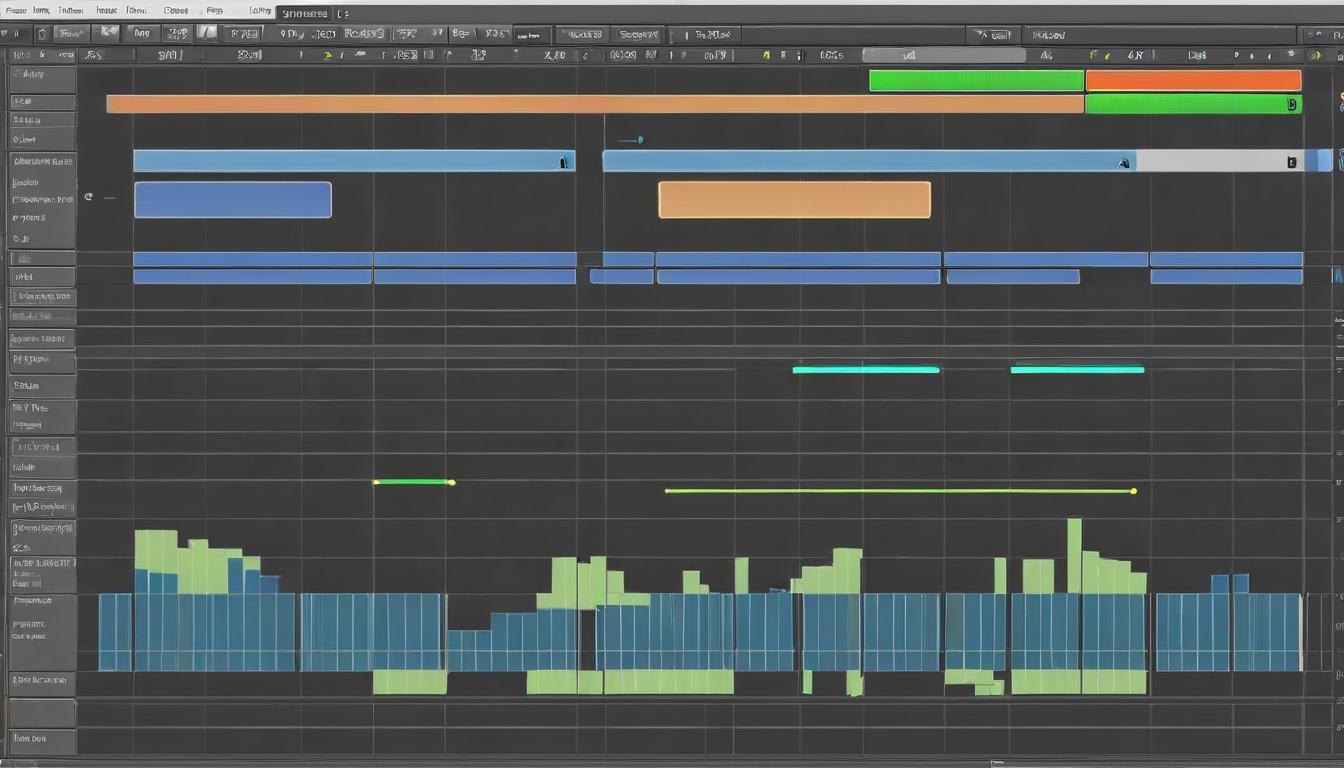Screen dimensions: 1344x768
Task: Click the triangle handle ending the first long blue clip
Action: tap(564, 161)
